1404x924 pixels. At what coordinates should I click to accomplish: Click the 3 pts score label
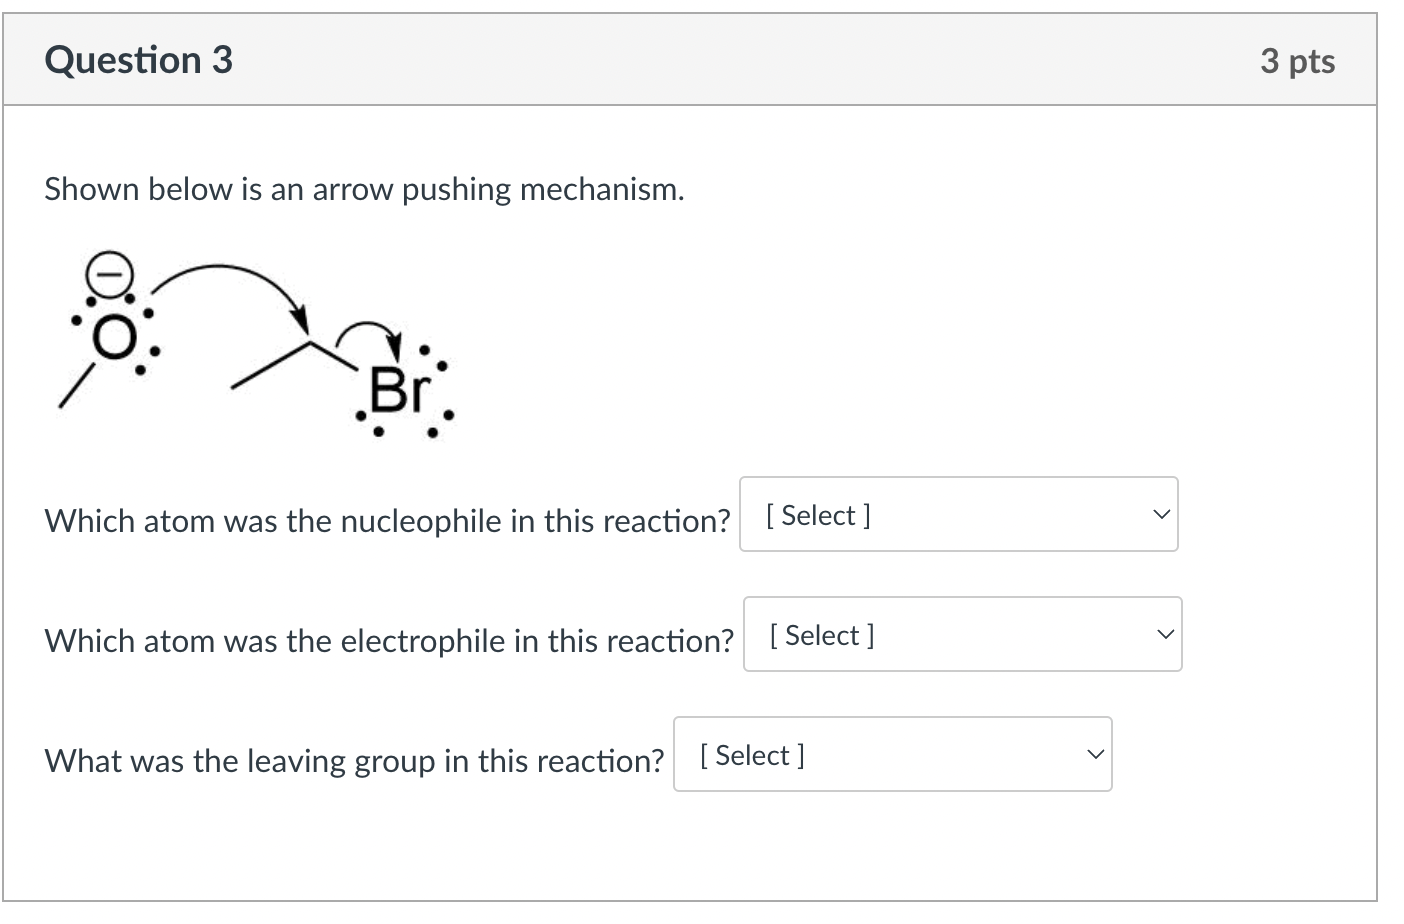1297,61
